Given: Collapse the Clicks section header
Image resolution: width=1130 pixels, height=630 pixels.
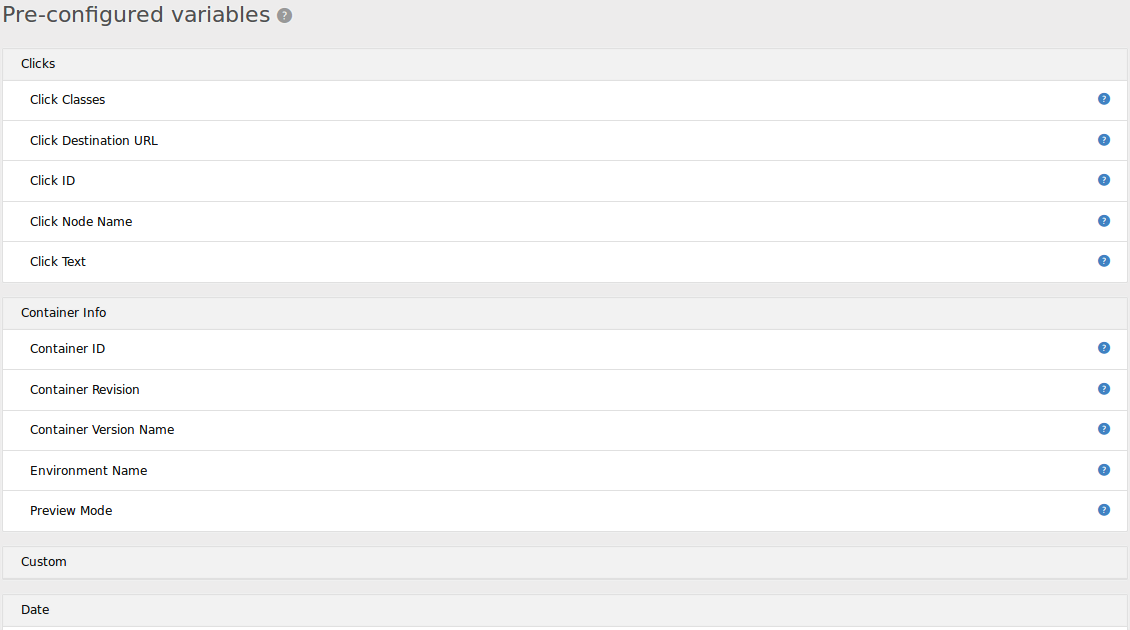Looking at the screenshot, I should [38, 64].
